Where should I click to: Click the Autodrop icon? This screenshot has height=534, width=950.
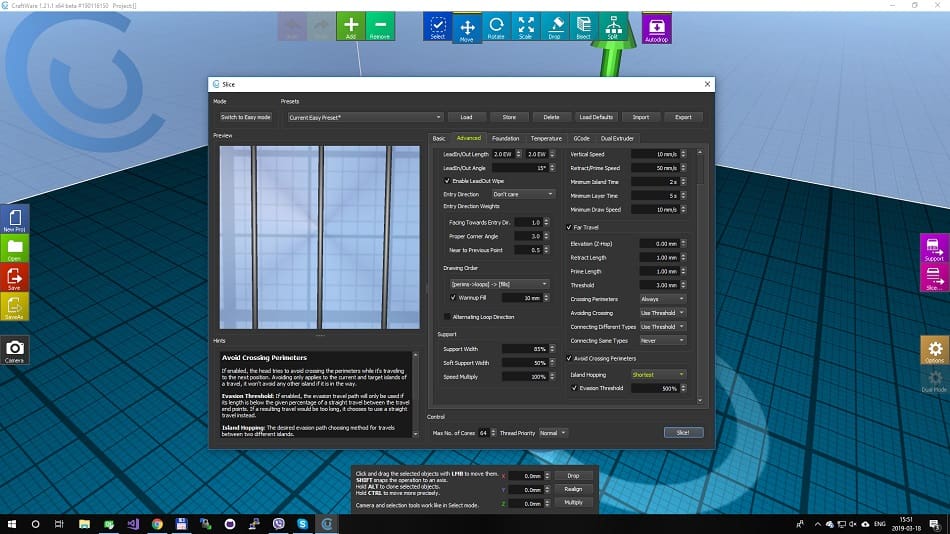(657, 28)
